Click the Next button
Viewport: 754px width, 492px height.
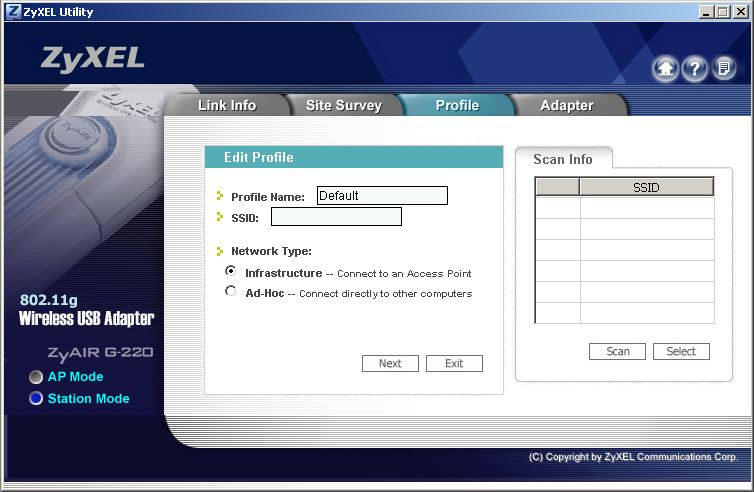click(390, 364)
